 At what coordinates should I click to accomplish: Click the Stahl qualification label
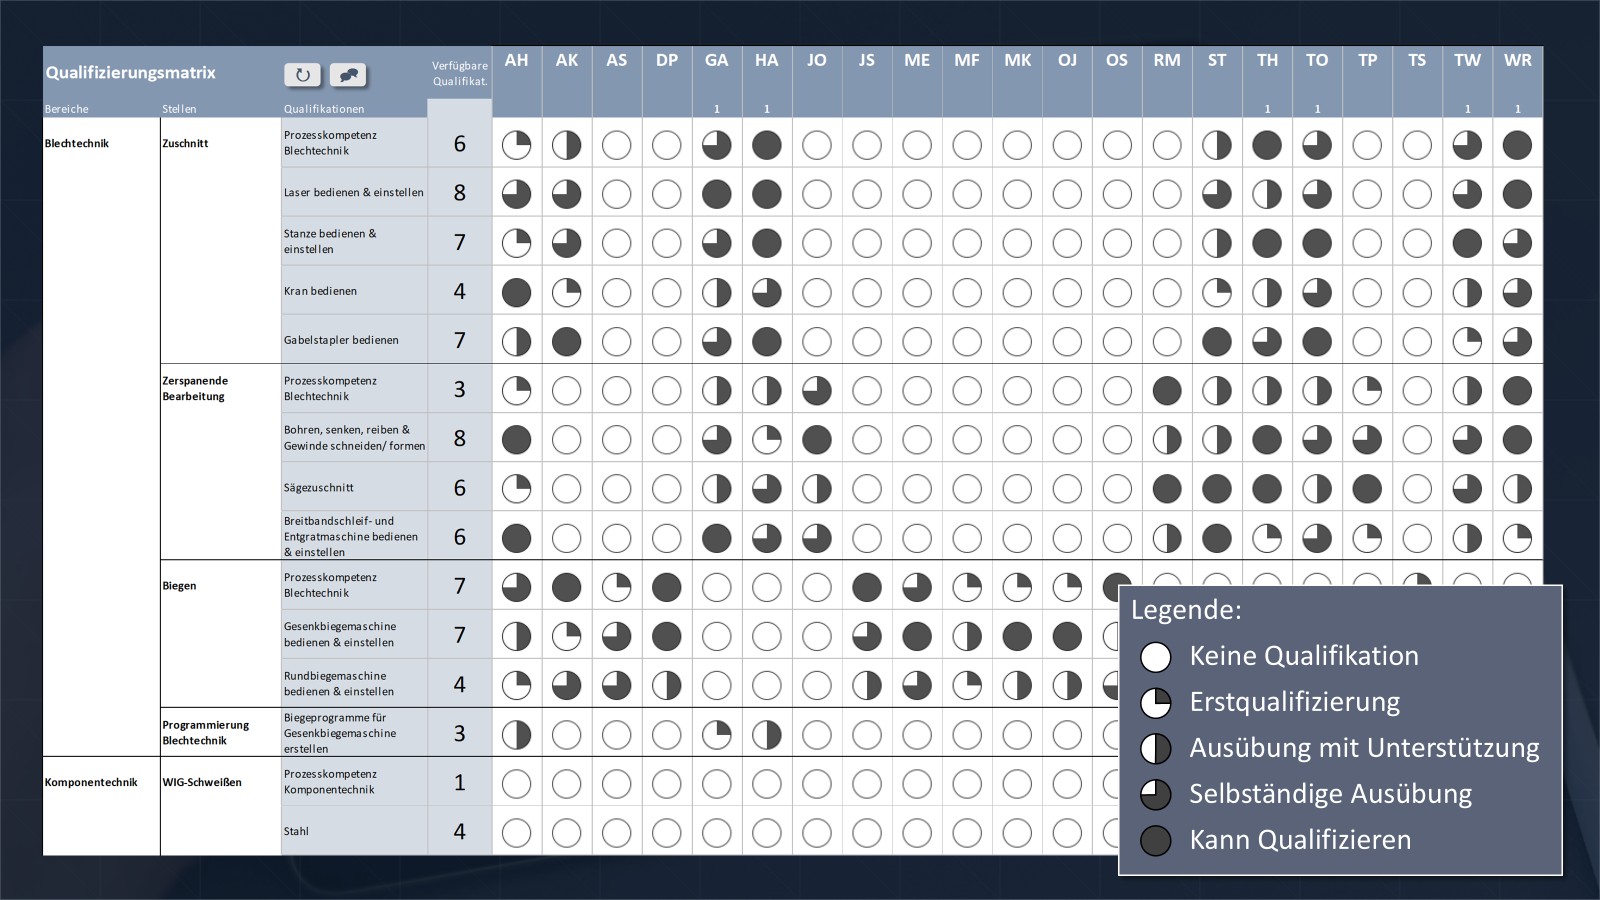pos(296,831)
